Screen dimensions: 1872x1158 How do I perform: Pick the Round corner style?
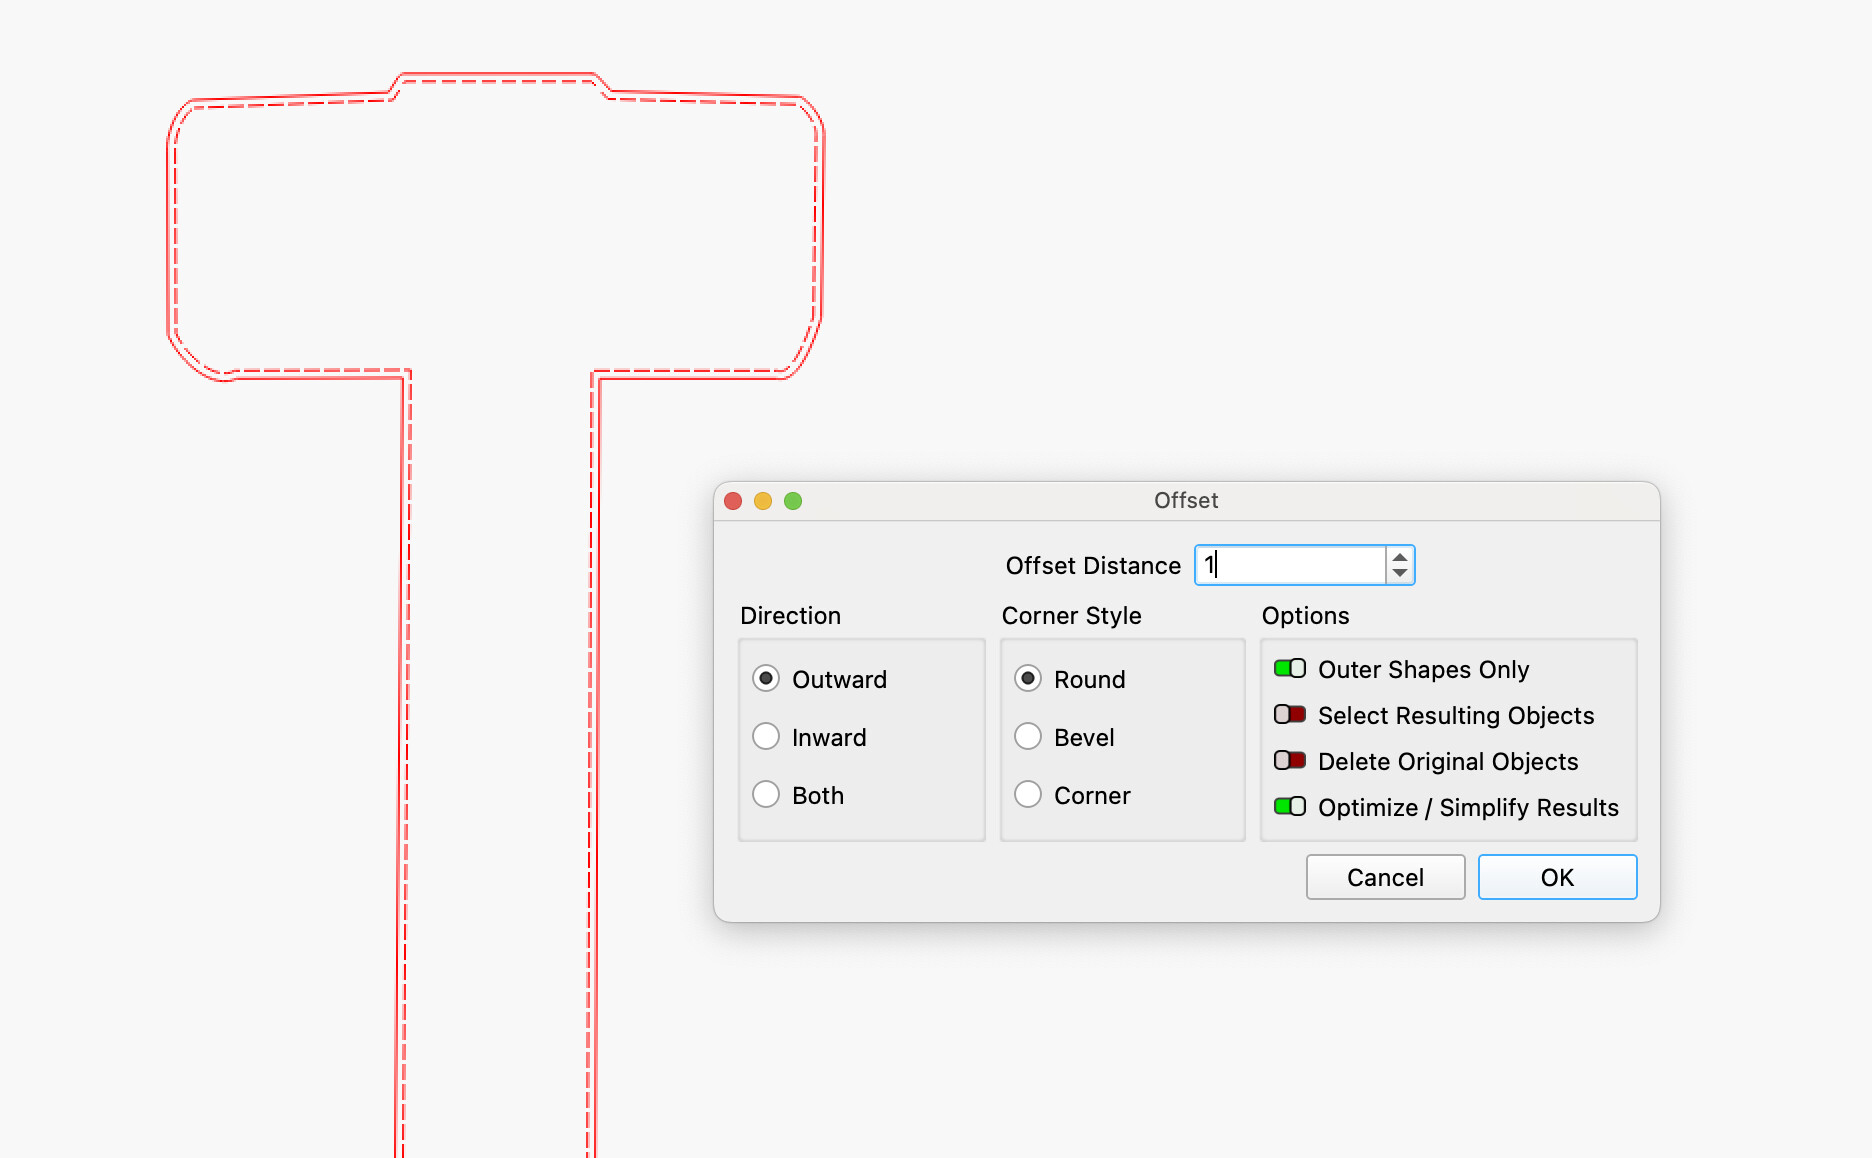pyautogui.click(x=1028, y=679)
